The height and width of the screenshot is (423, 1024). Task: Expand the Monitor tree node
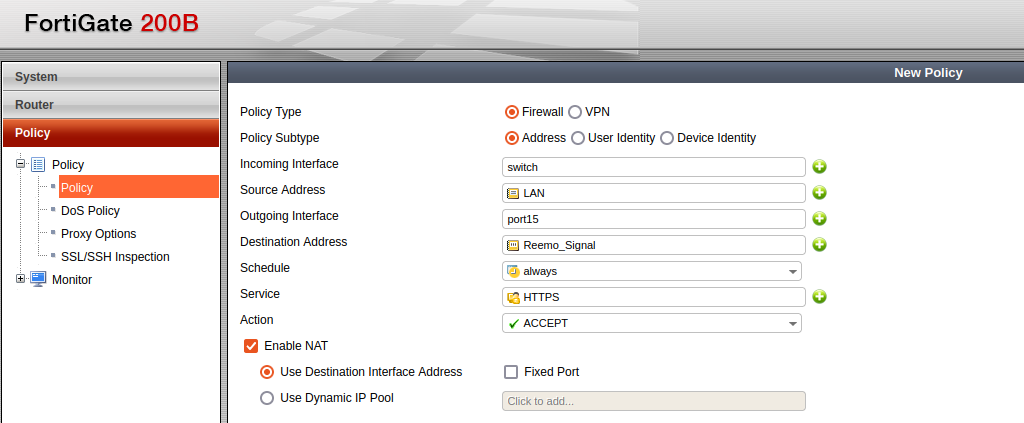click(20, 280)
